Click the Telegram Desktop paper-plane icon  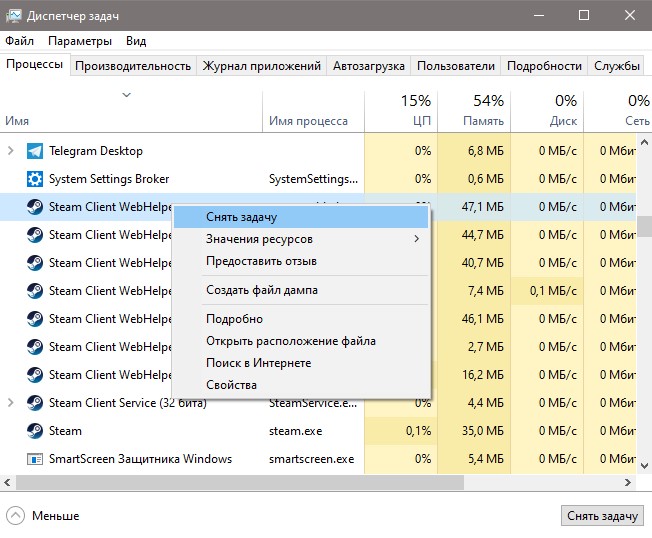coord(35,151)
